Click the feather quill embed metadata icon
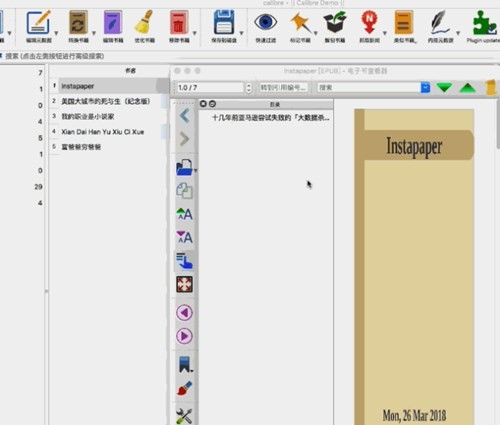The width and height of the screenshot is (500, 425). point(439,22)
